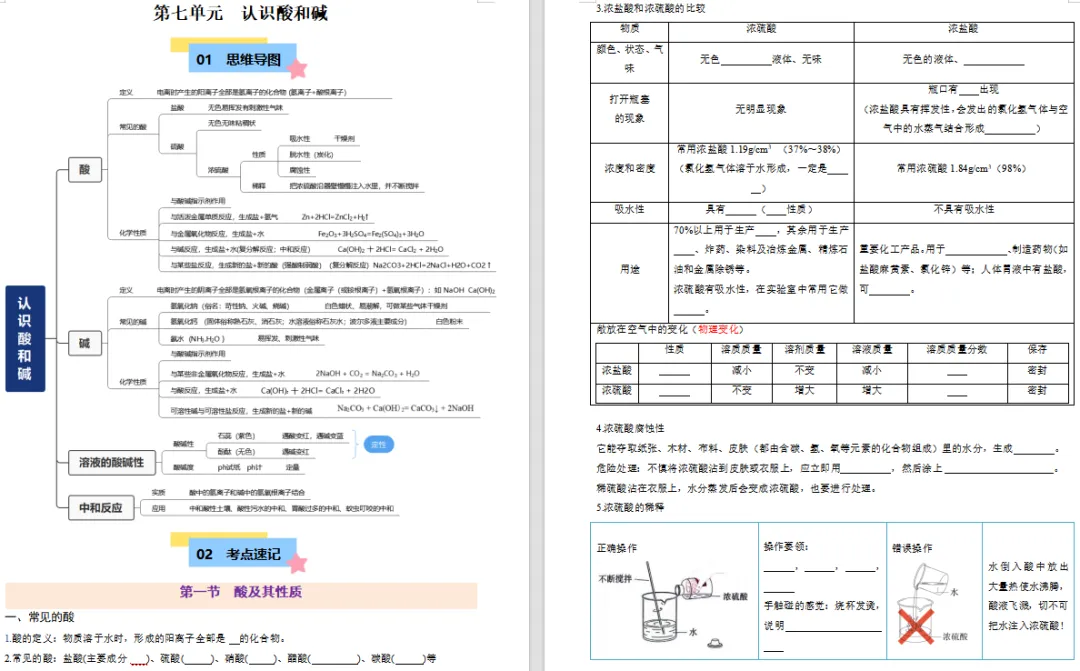Viewport: 1080px width, 671px height.
Task: Click the 石蕊 (紫色) entry
Action: click(x=236, y=436)
